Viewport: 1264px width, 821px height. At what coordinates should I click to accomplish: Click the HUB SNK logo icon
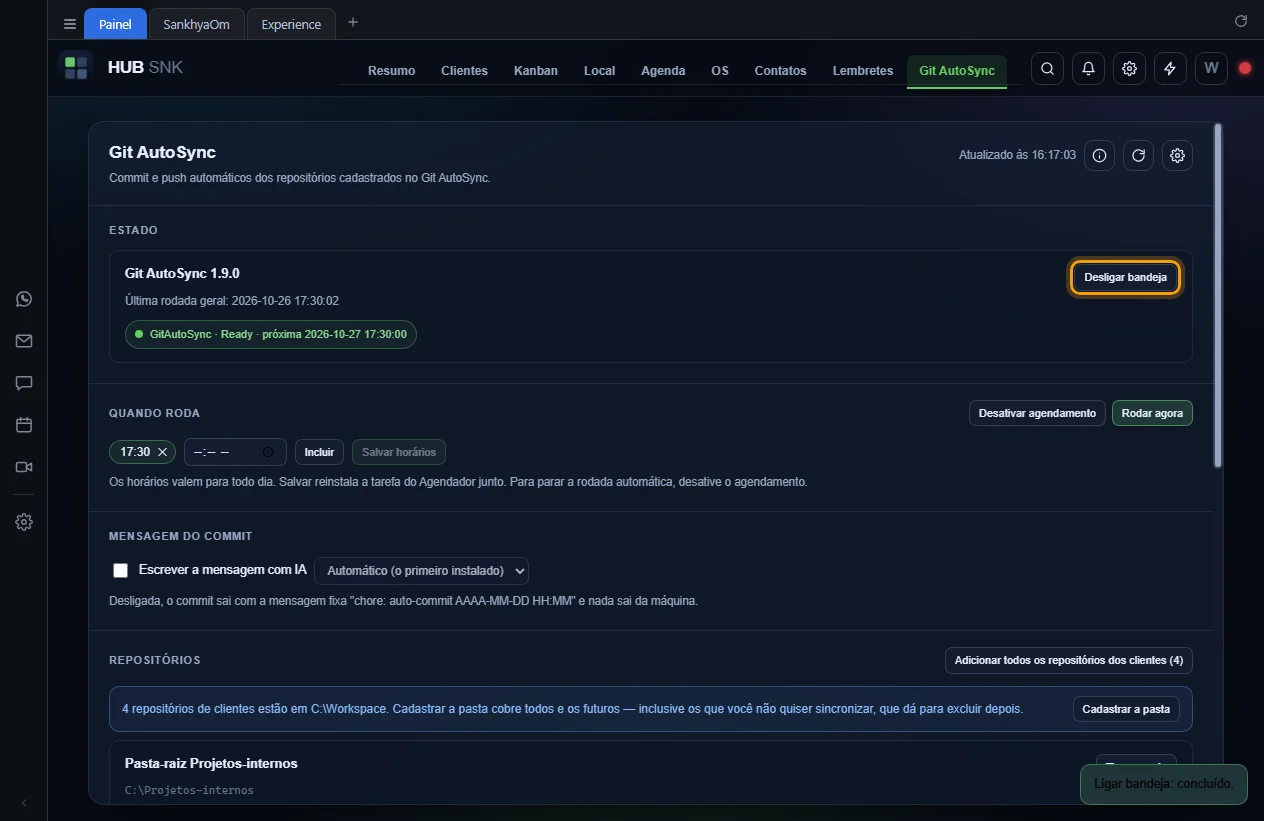click(x=76, y=68)
